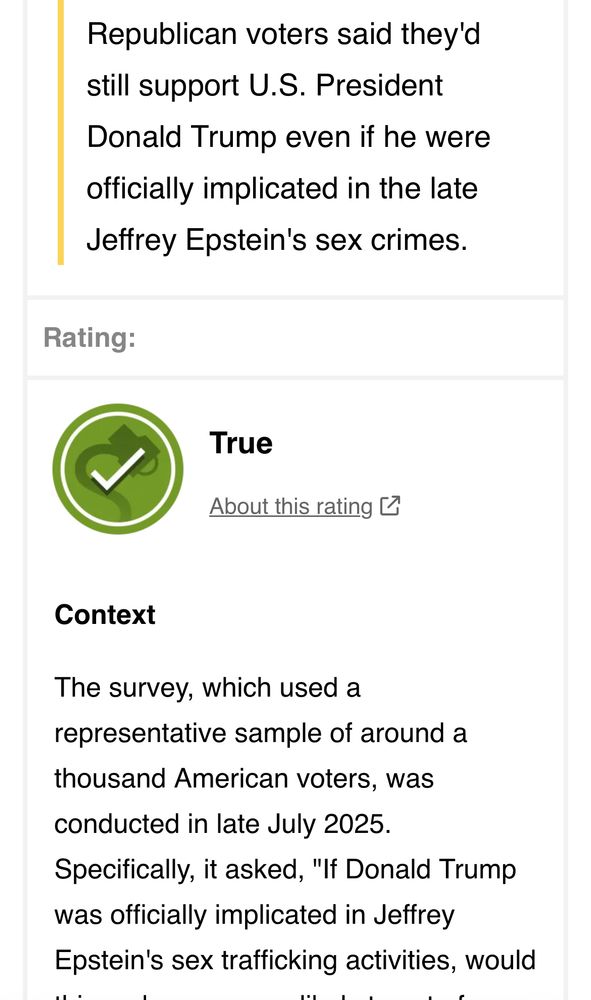Click the yellow quote bar beside the claim
This screenshot has width=591, height=1000.
pyautogui.click(x=61, y=132)
